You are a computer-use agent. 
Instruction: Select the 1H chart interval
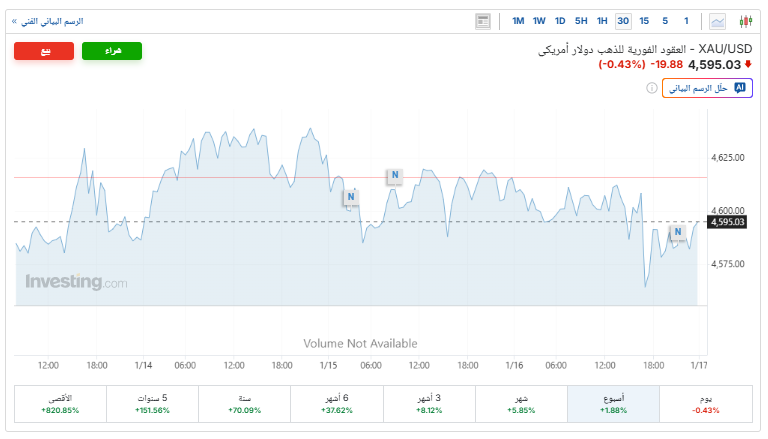pyautogui.click(x=602, y=21)
